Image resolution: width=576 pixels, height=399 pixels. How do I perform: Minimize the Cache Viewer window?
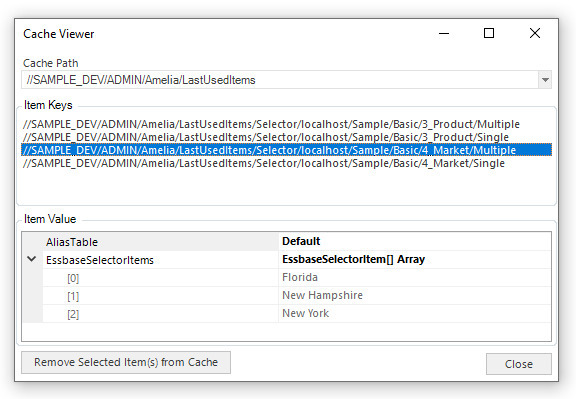click(x=444, y=33)
